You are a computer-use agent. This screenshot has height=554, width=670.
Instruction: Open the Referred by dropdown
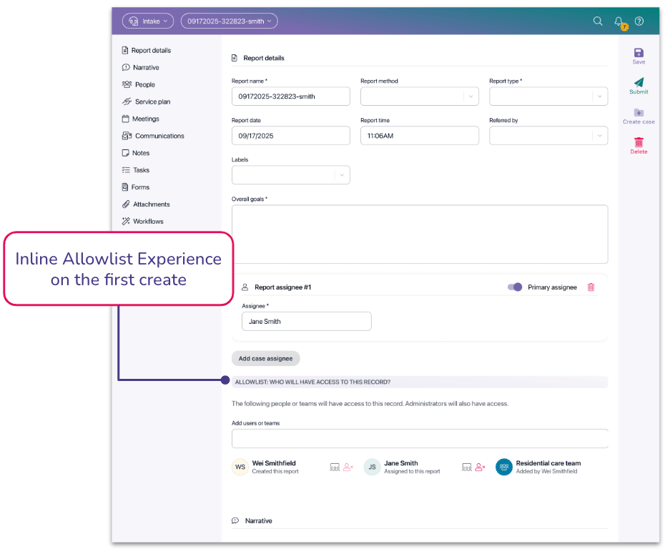599,136
